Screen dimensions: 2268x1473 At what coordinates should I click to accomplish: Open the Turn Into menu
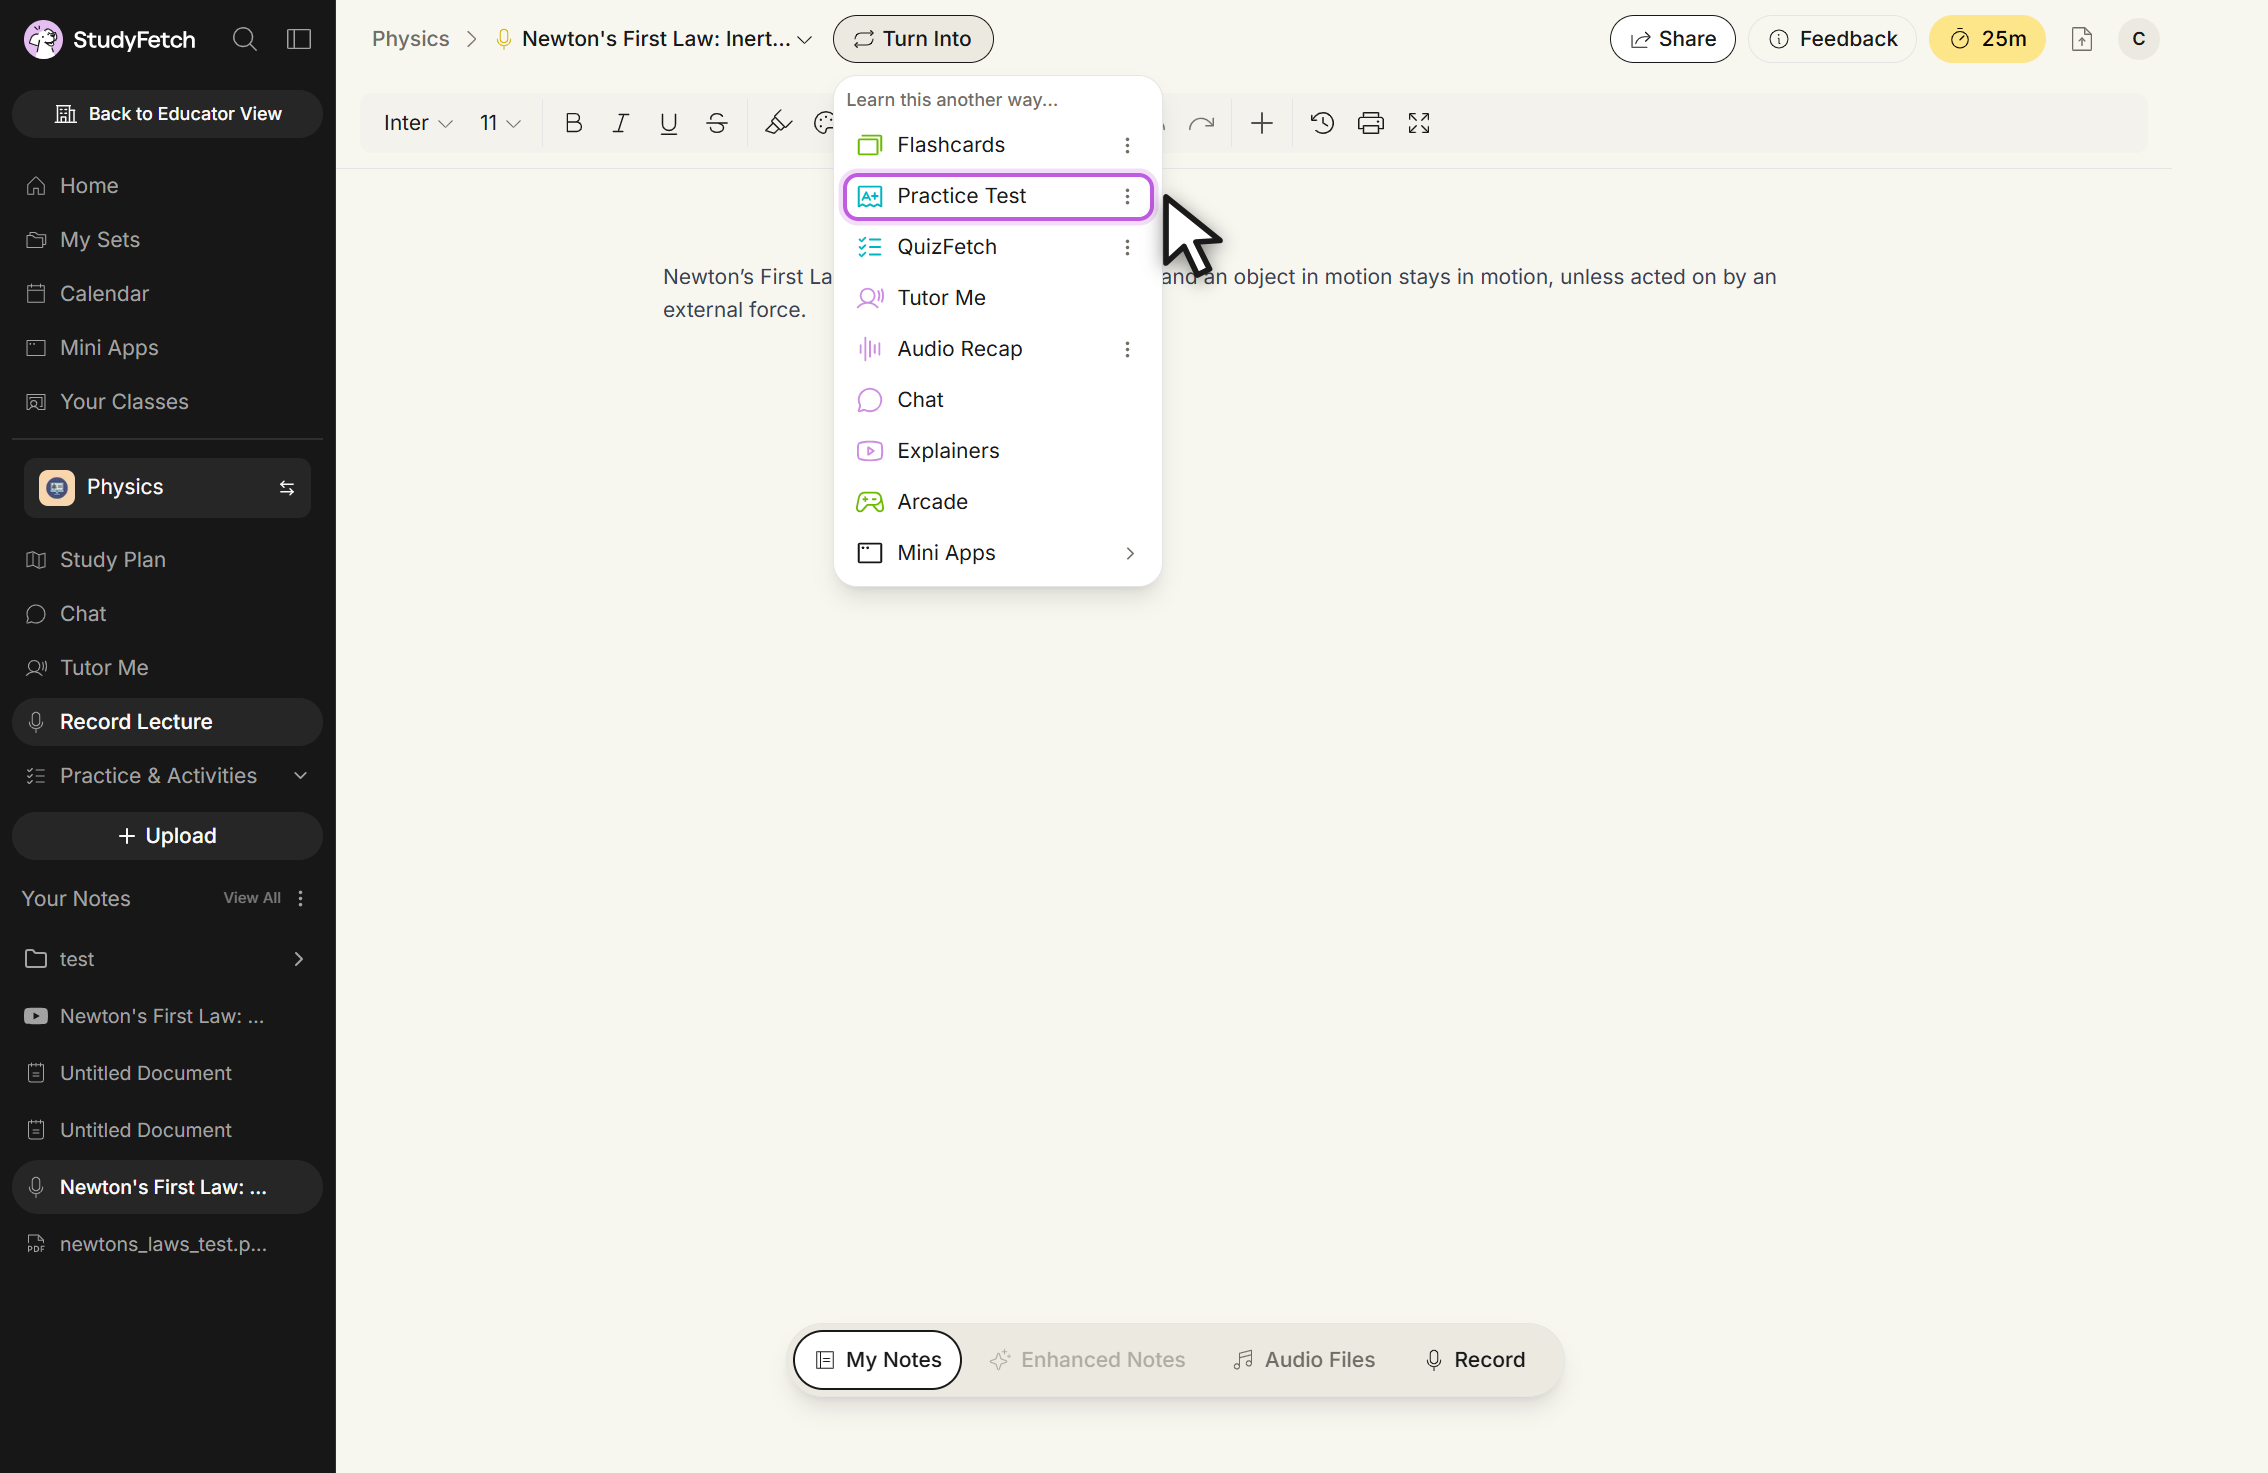(913, 39)
